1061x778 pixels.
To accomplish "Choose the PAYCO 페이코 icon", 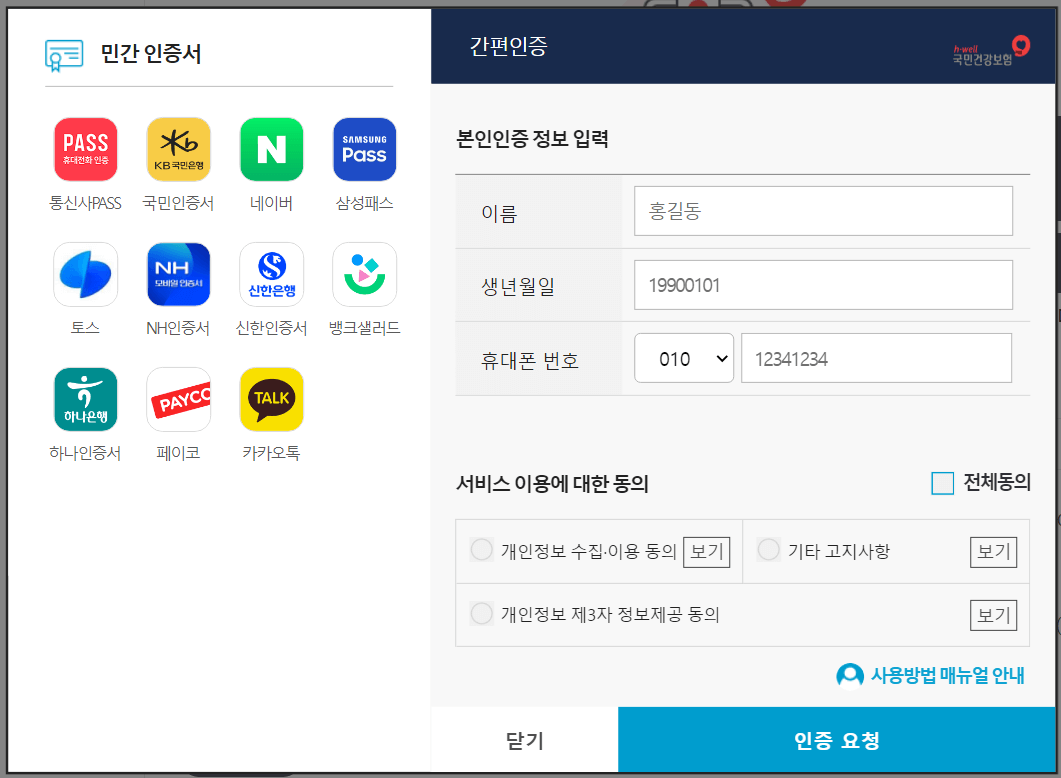I will (x=179, y=399).
